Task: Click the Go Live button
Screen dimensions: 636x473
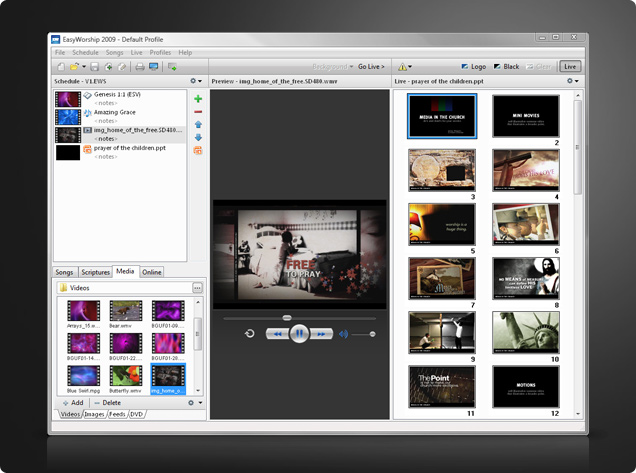Action: [x=371, y=66]
